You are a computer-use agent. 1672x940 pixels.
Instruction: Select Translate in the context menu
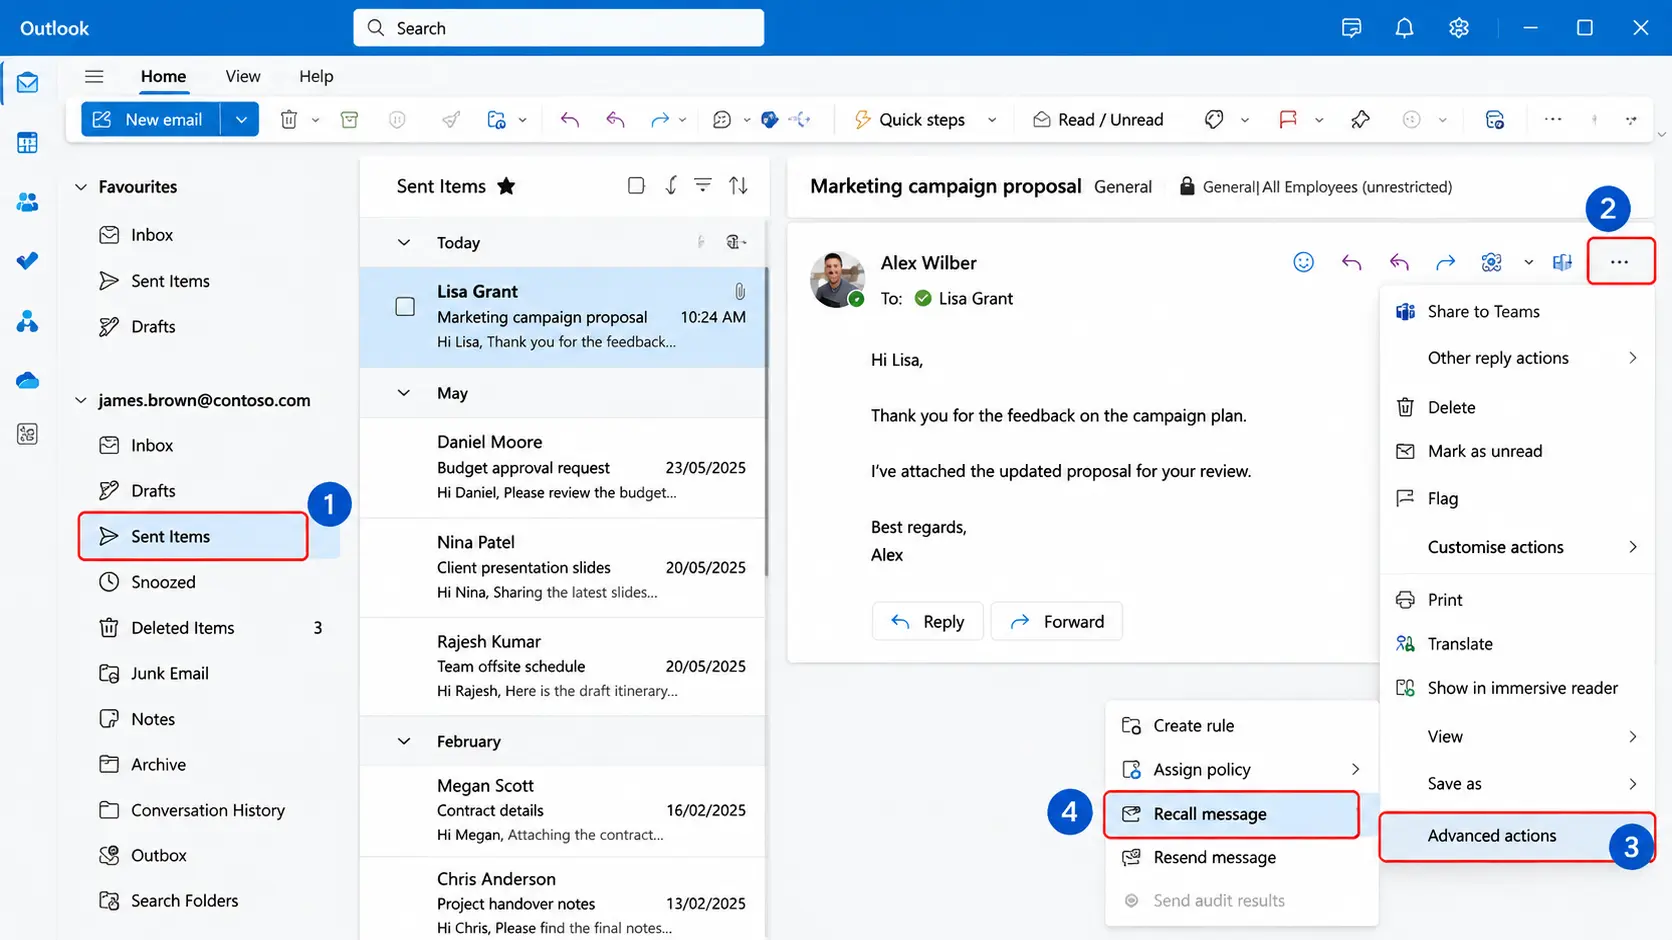[1516, 644]
